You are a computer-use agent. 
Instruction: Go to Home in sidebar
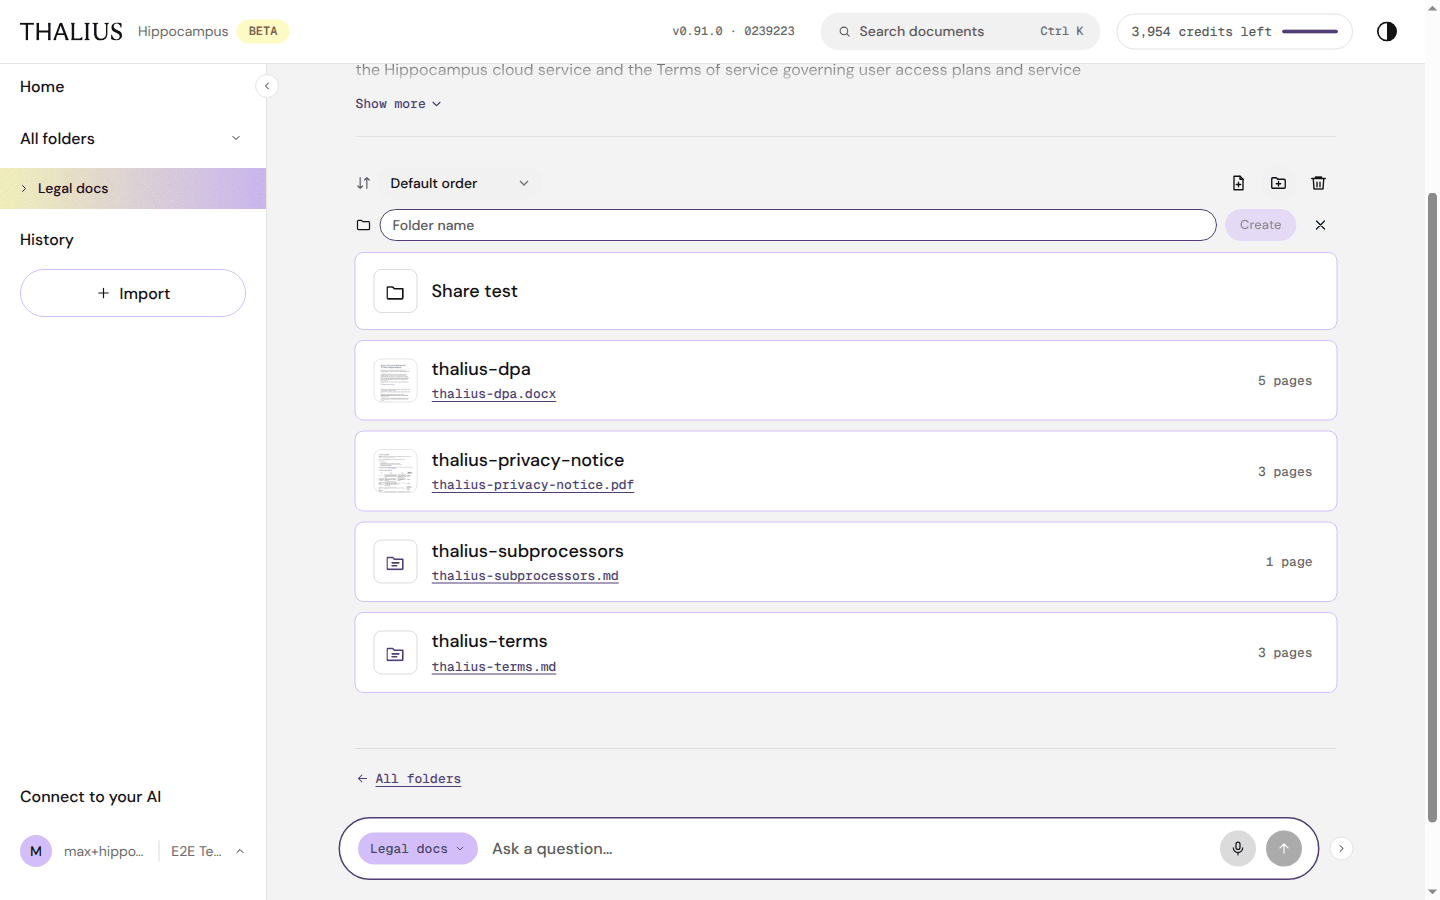tap(42, 87)
